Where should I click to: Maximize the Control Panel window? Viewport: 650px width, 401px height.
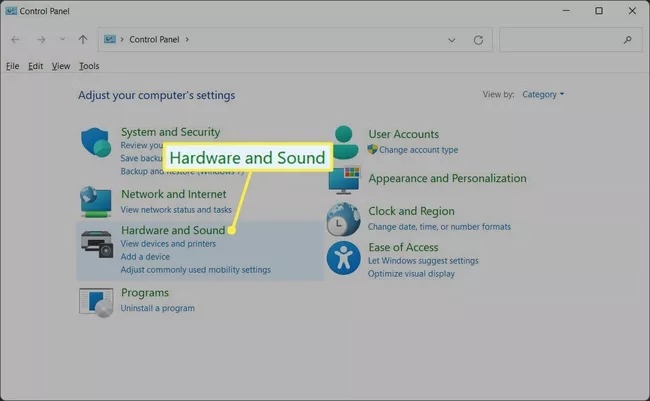pyautogui.click(x=599, y=11)
